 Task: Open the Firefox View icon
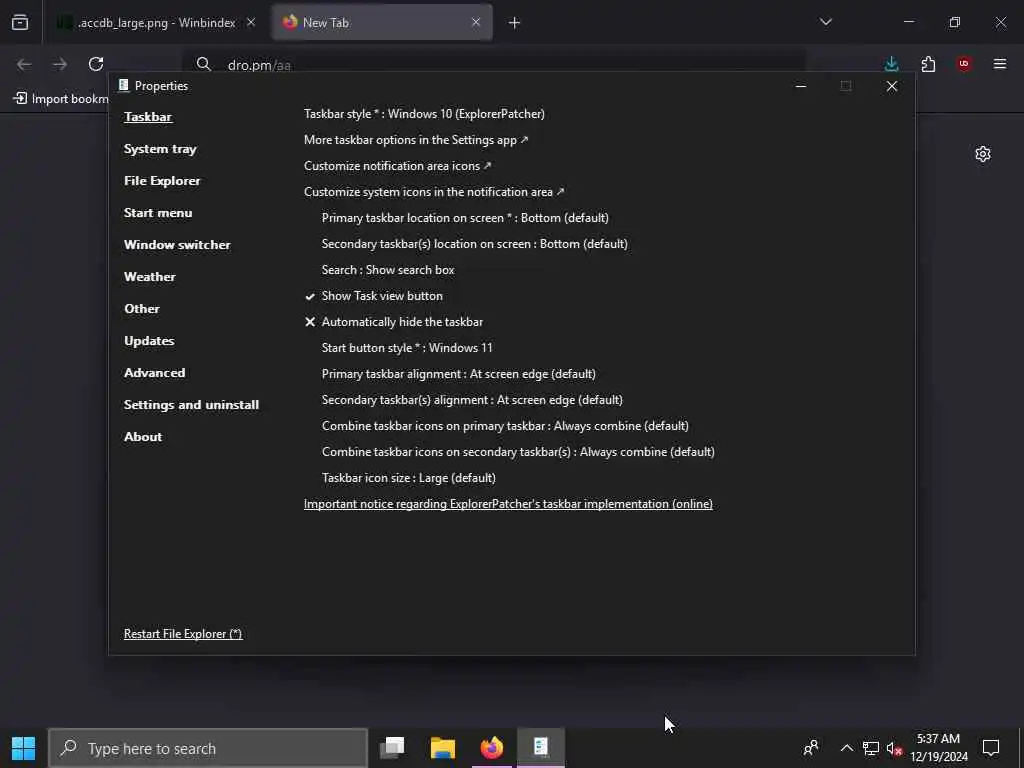click(20, 22)
